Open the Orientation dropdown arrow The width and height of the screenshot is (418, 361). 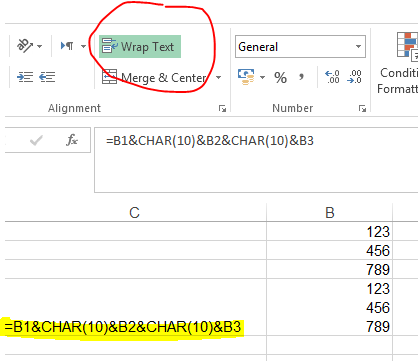pos(40,46)
